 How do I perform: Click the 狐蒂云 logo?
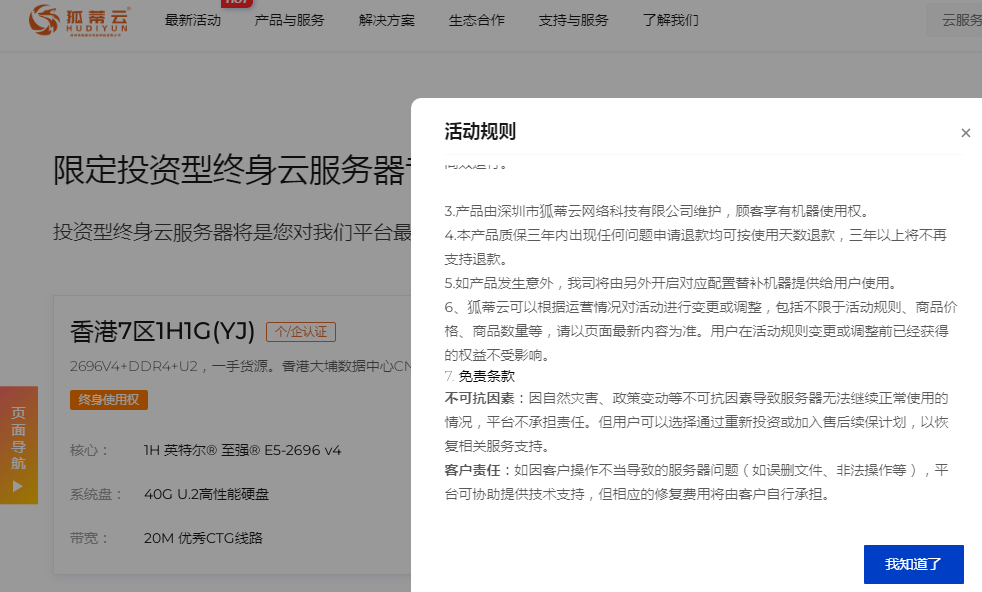pos(79,19)
